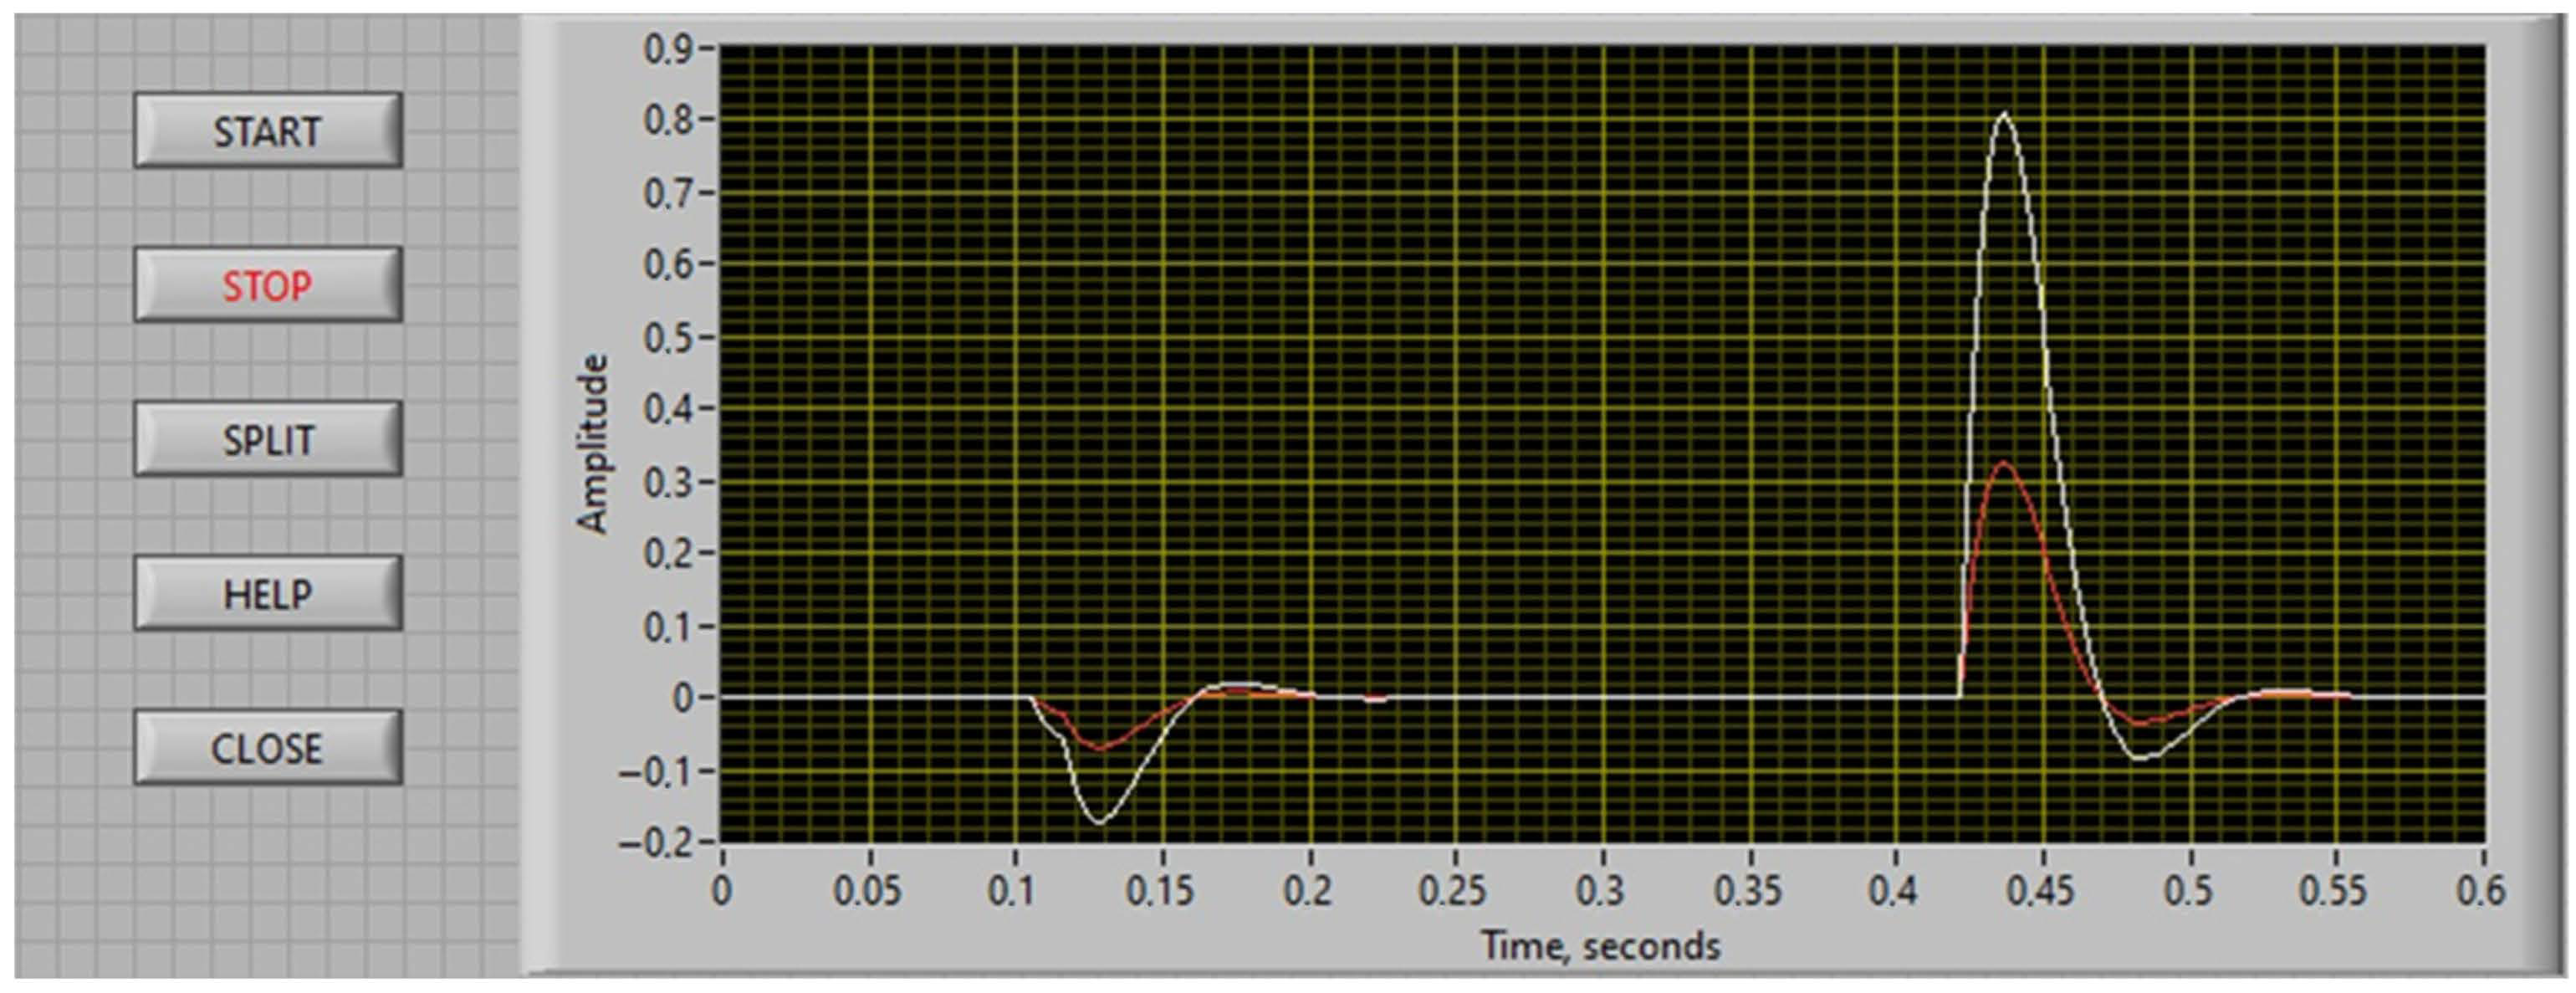This screenshot has height=993, width=2576.
Task: Click the 0.3 time axis marker
Action: [x=1601, y=891]
